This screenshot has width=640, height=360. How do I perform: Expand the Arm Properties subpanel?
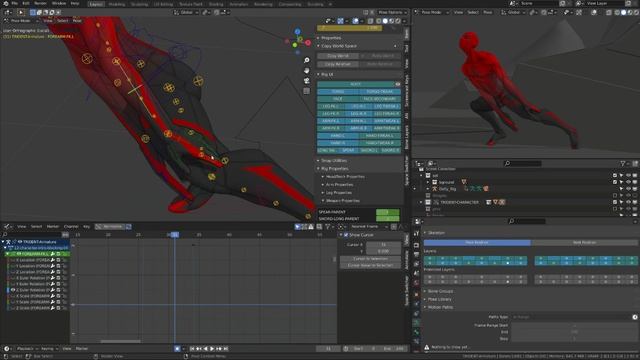click(323, 185)
